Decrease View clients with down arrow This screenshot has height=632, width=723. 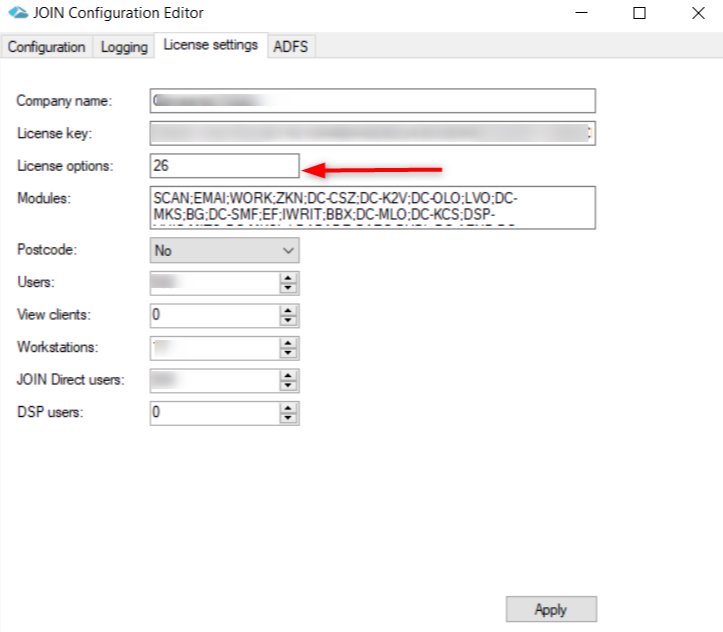point(288,320)
